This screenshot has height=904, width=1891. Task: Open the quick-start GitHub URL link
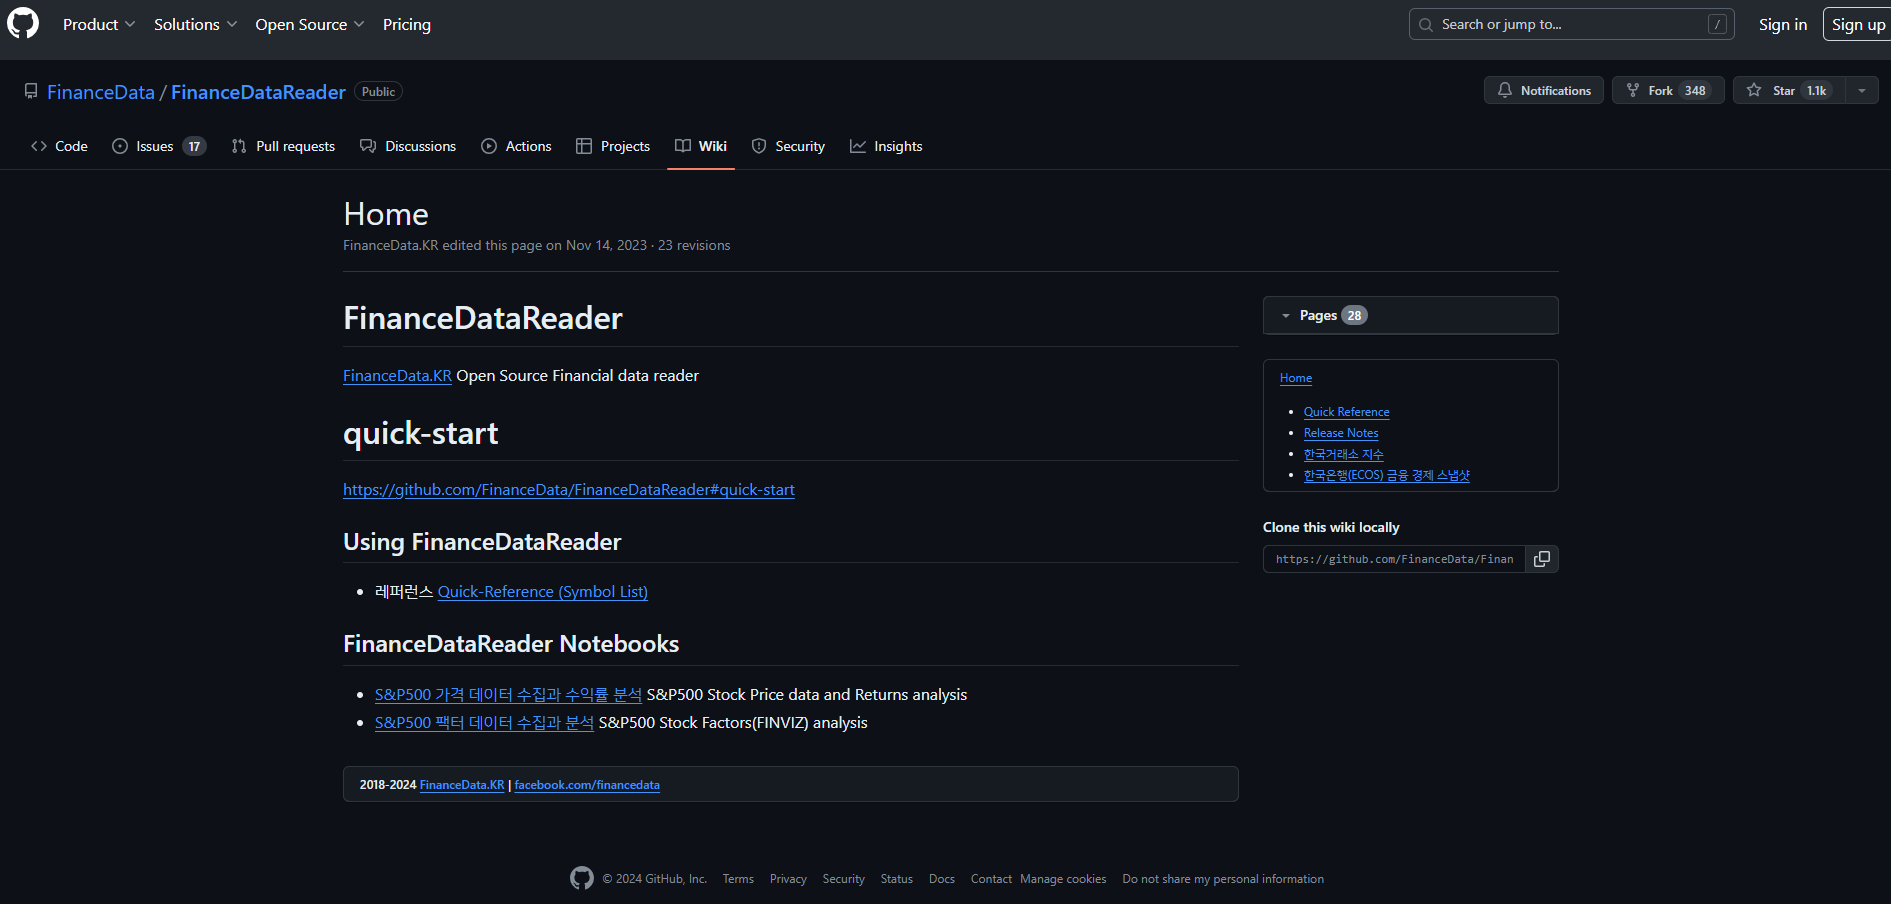click(x=569, y=490)
